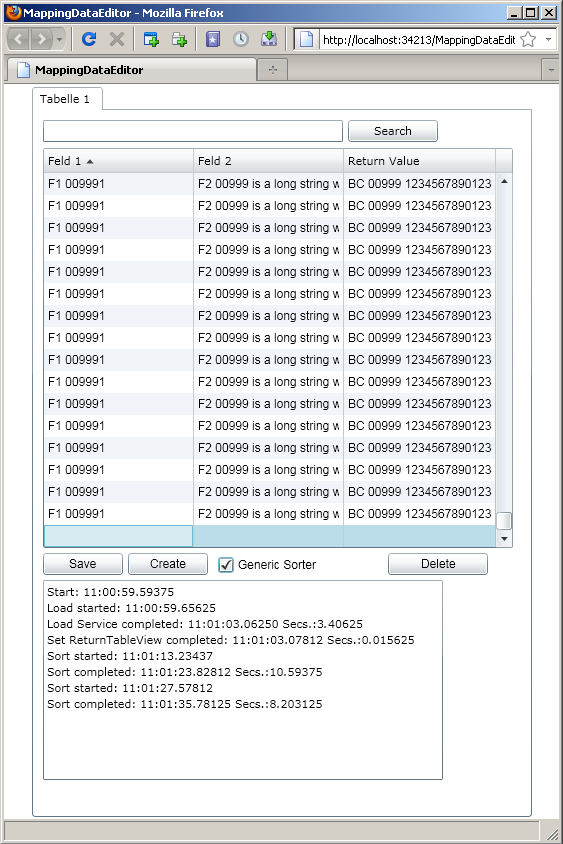The image size is (563, 844).
Task: Select the Tabelle 1 tab
Action: point(65,99)
